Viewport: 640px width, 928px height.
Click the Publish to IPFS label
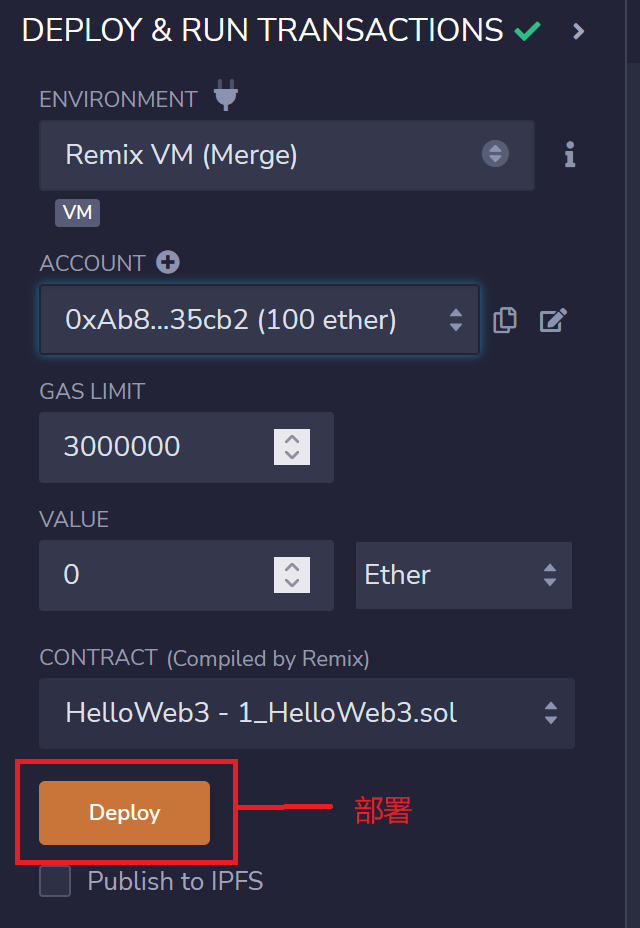(175, 881)
